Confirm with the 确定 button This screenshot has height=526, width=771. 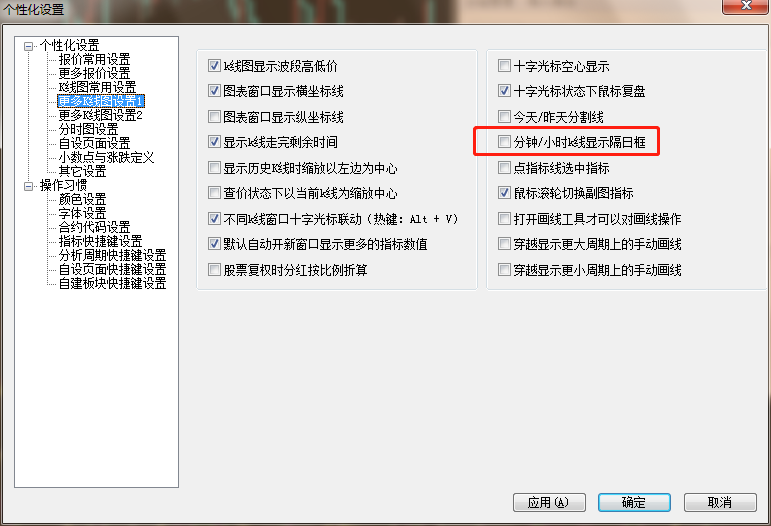(634, 502)
